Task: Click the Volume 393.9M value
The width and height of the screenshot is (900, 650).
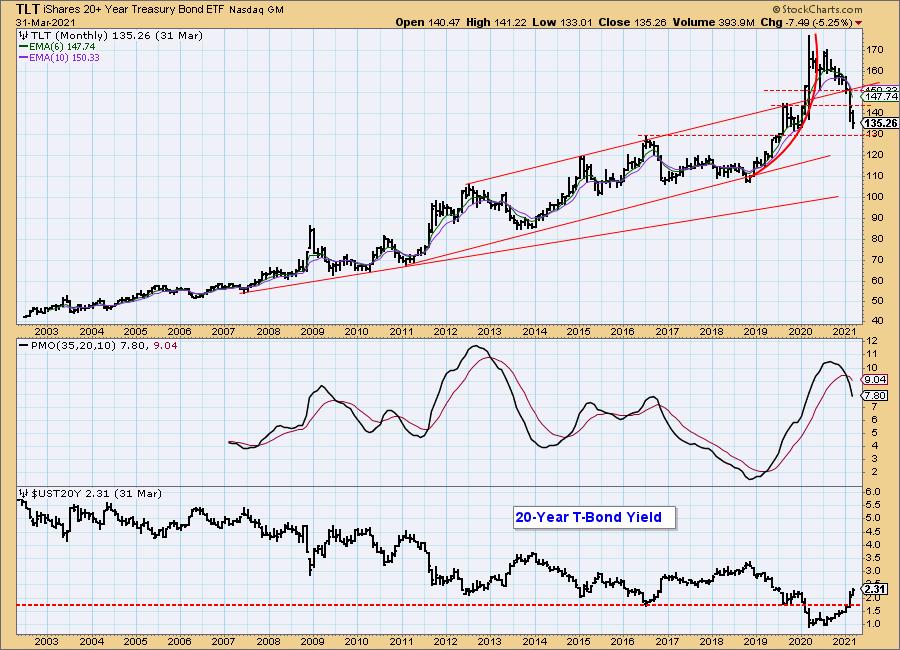Action: click(x=713, y=22)
